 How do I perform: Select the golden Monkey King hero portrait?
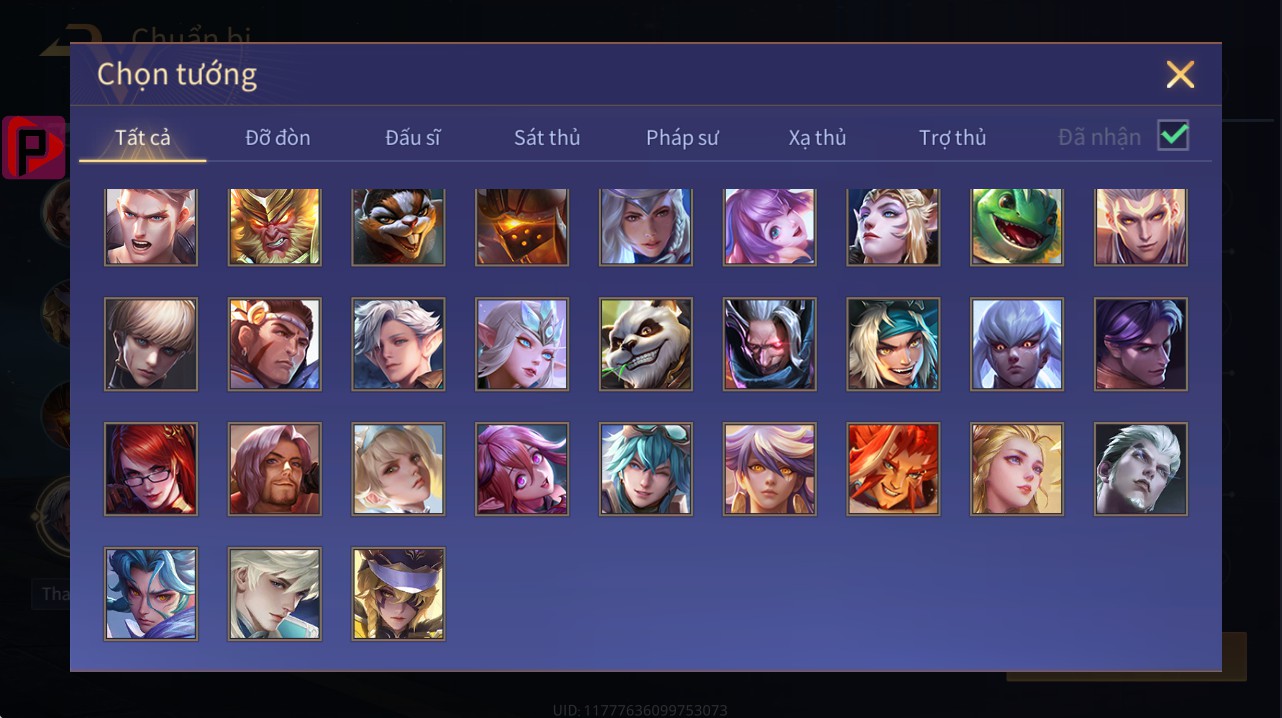tap(275, 226)
